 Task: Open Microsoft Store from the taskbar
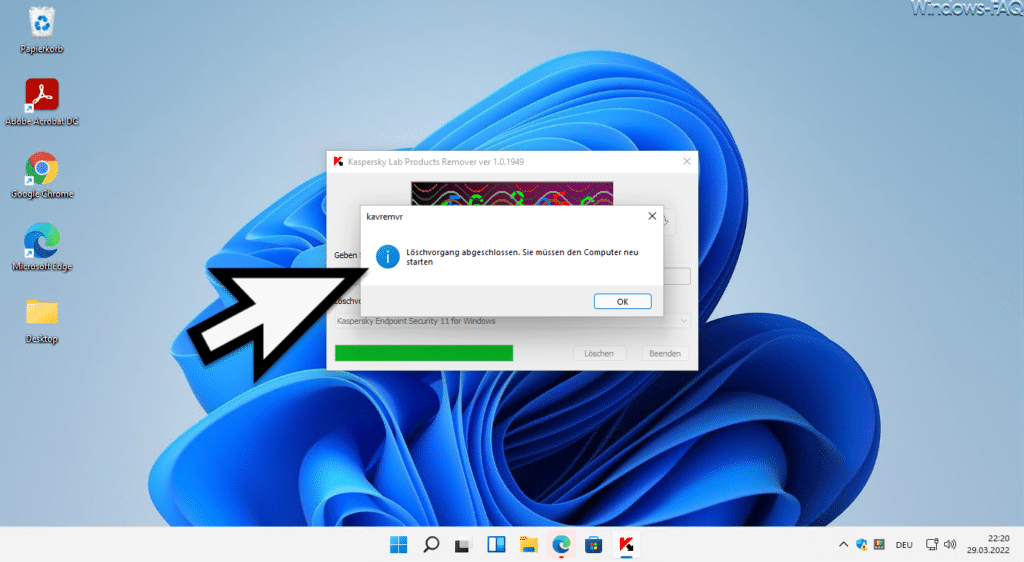tap(593, 544)
